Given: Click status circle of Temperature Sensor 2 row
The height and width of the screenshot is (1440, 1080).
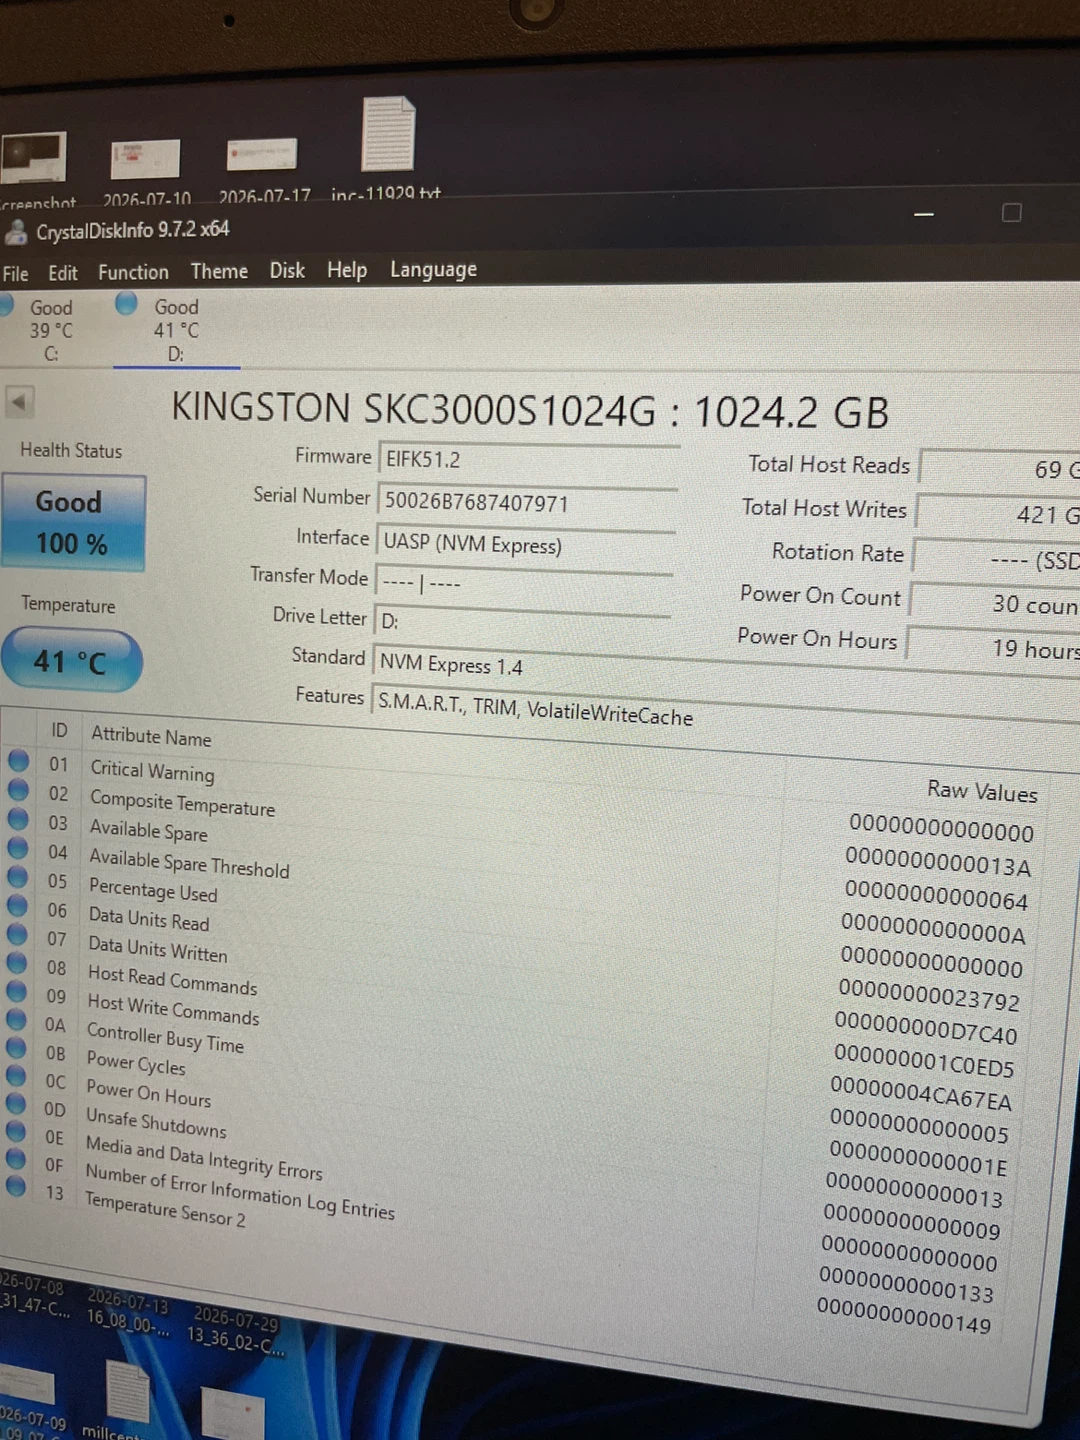Looking at the screenshot, I should (16, 1187).
